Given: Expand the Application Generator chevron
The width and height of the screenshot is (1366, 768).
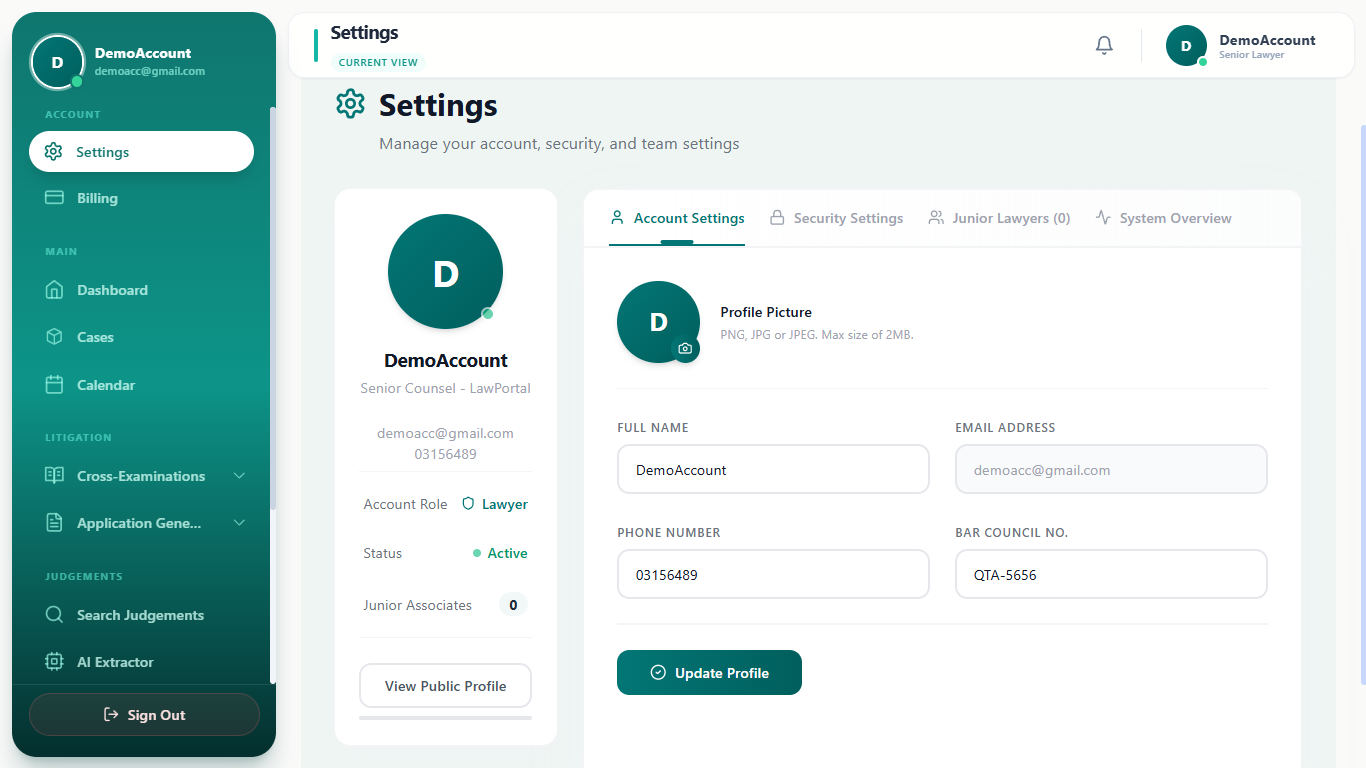Looking at the screenshot, I should pos(239,523).
